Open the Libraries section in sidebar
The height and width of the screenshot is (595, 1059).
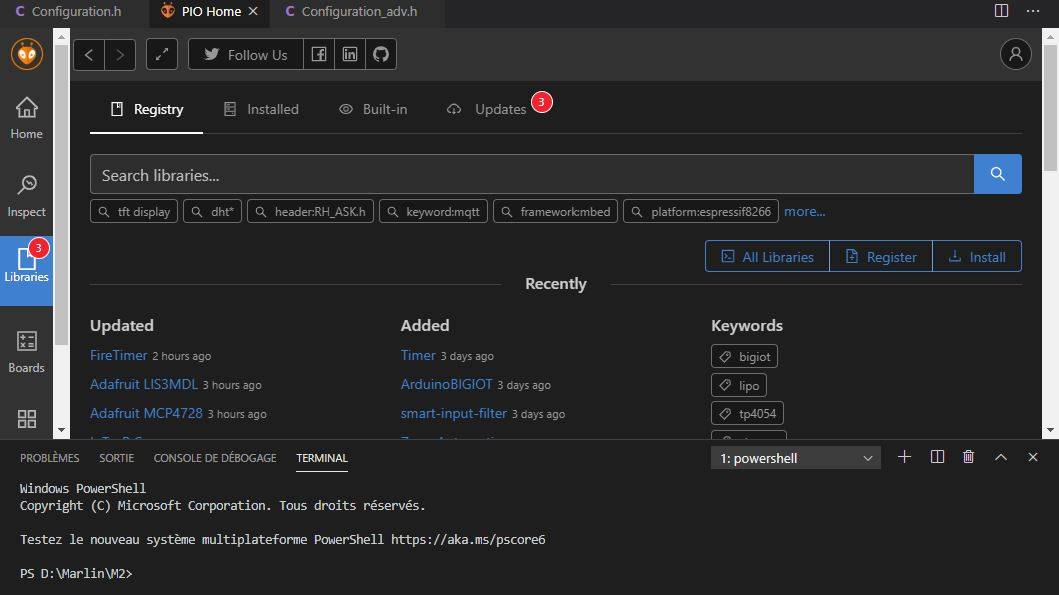[26, 270]
